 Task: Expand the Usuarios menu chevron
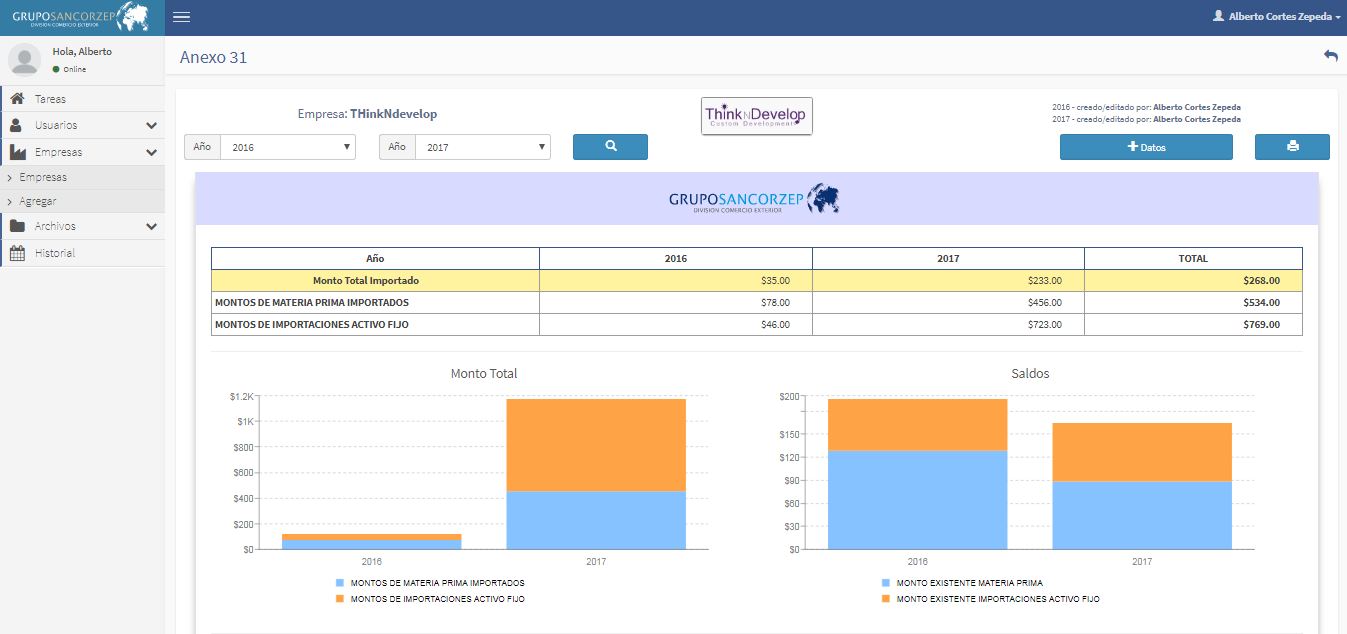point(151,126)
